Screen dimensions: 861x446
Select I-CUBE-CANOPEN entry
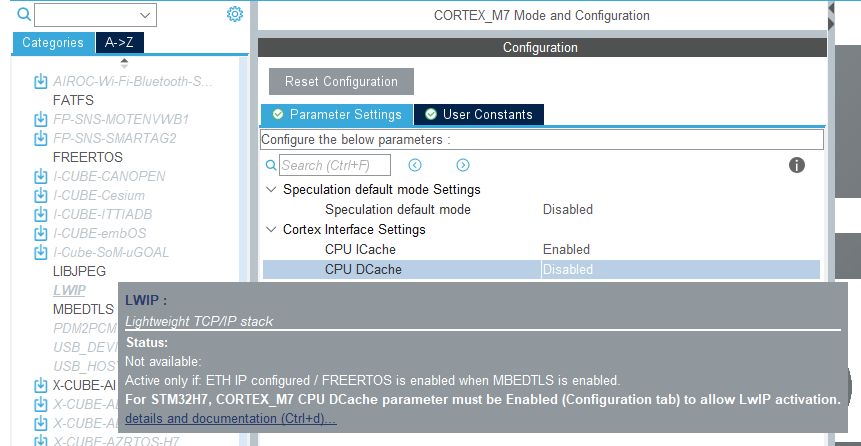[109, 176]
